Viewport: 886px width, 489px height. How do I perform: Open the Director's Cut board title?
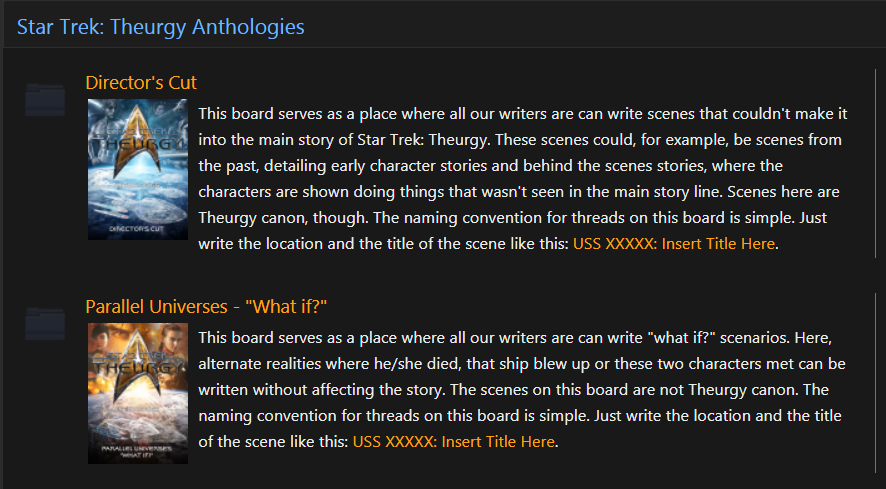(x=141, y=83)
